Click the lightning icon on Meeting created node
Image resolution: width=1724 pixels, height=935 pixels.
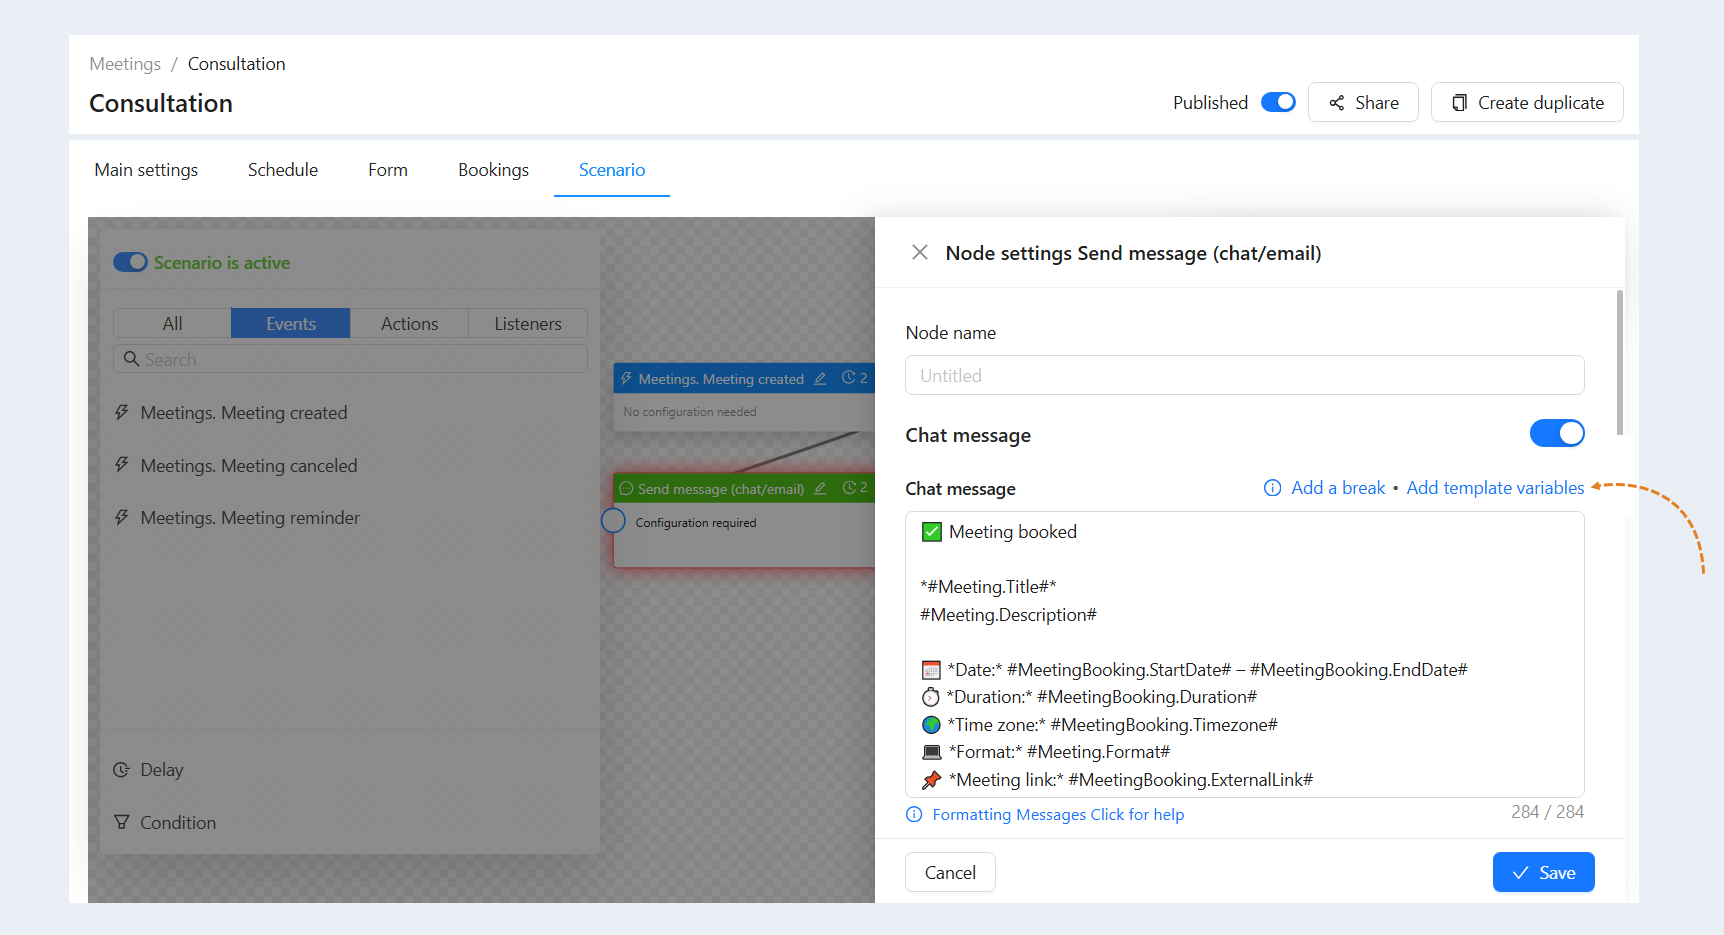[x=627, y=378]
